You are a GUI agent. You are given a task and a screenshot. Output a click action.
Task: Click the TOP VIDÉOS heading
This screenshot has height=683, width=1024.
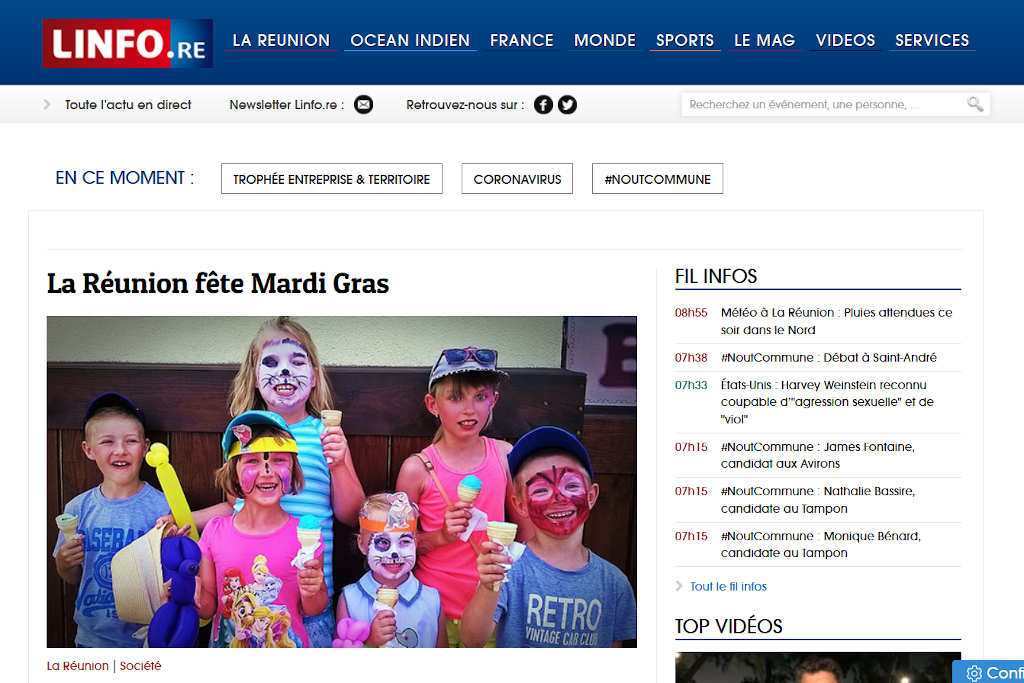[729, 626]
